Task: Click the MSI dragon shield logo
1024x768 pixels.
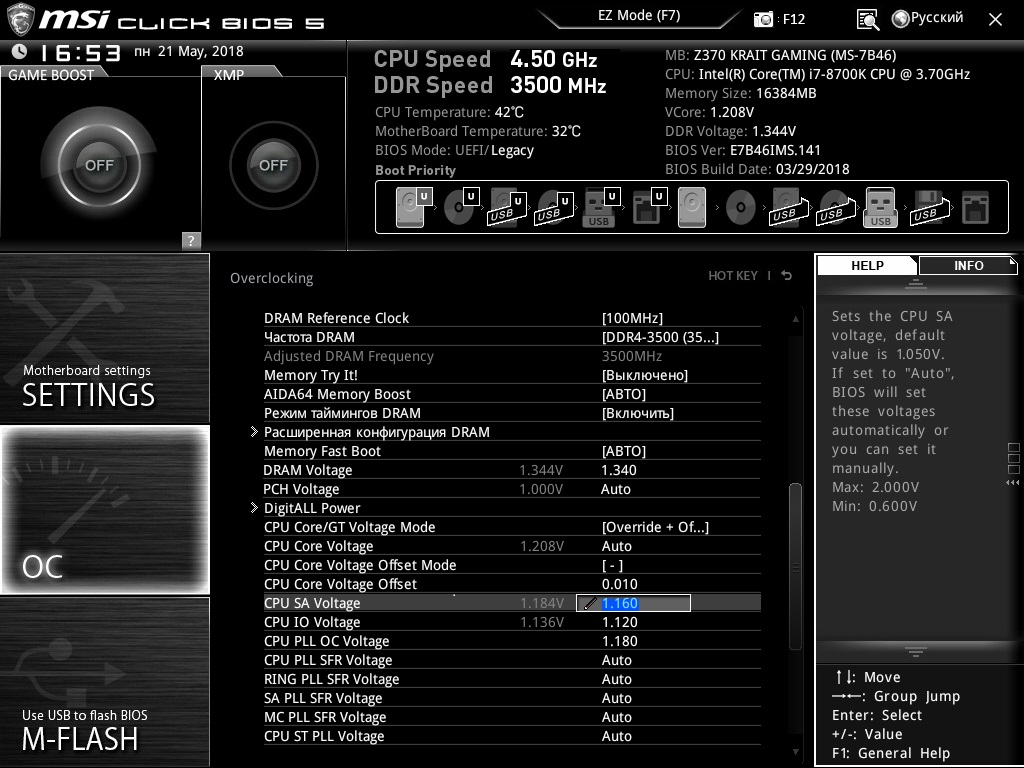Action: [20, 20]
